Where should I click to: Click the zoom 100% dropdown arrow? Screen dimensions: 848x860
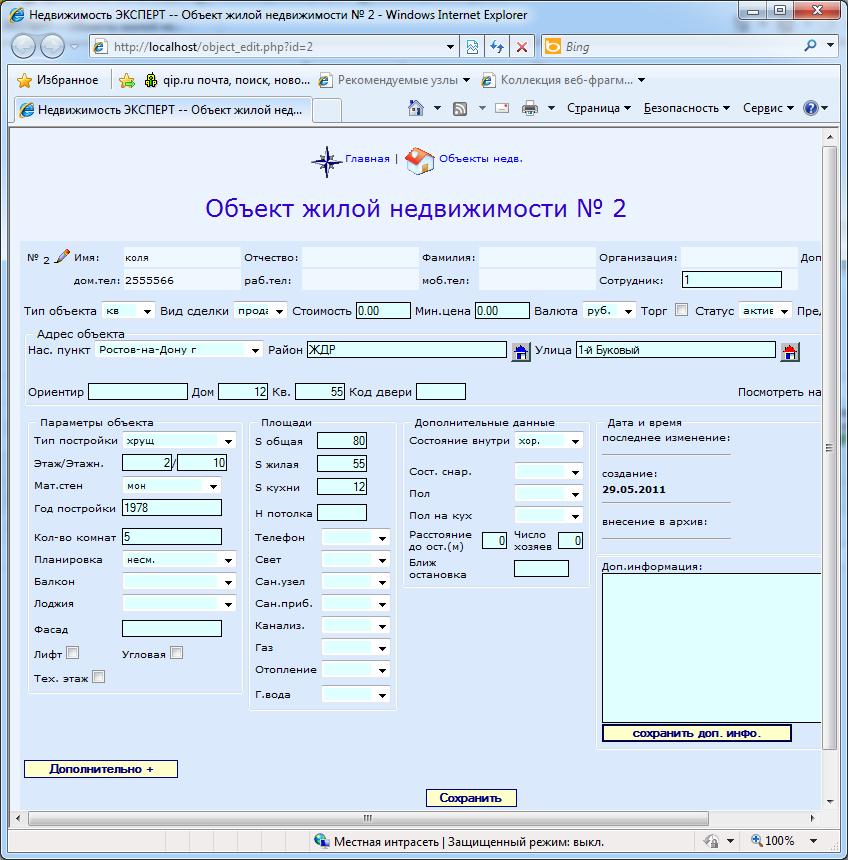point(814,840)
